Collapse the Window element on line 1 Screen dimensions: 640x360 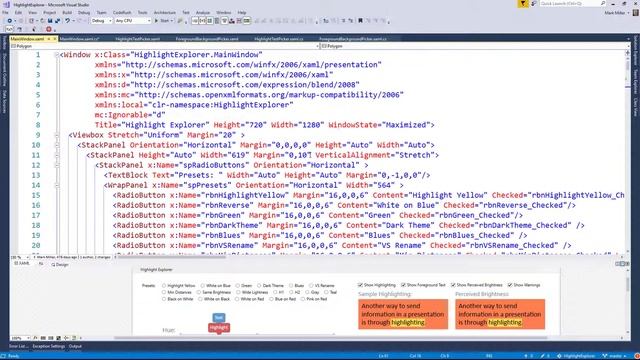[57, 55]
